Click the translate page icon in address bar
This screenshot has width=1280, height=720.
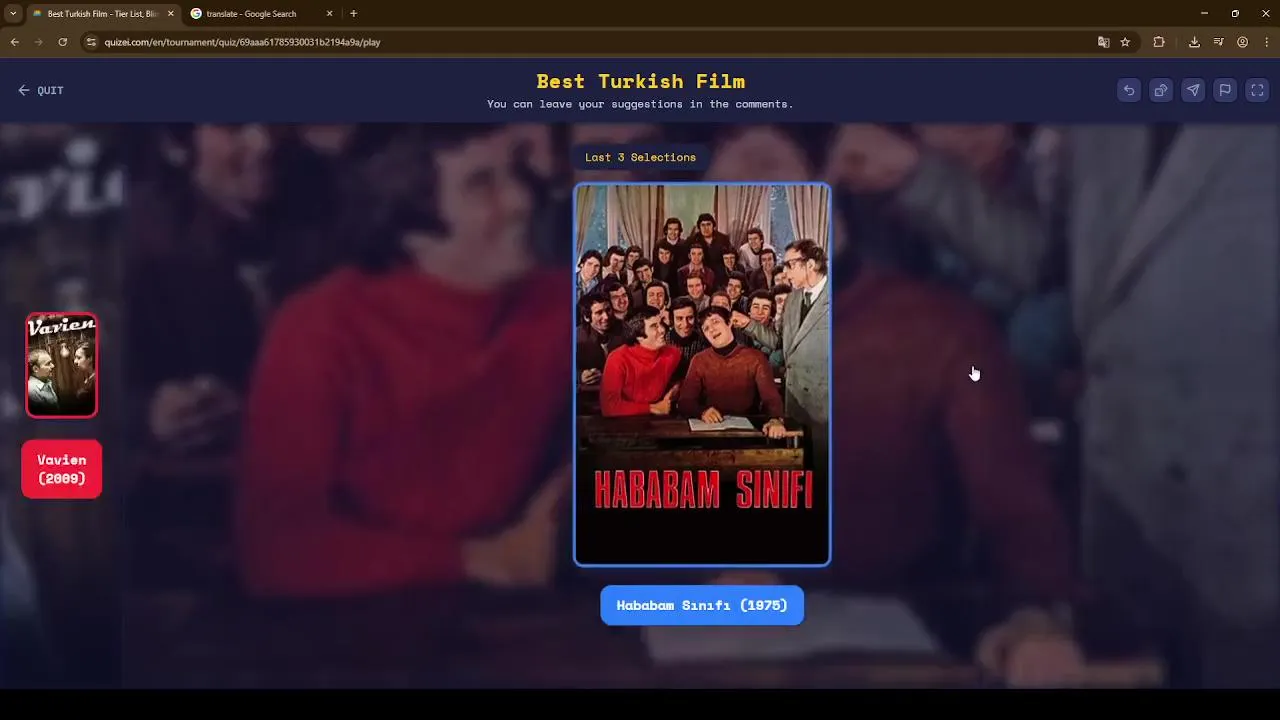[x=1104, y=42]
